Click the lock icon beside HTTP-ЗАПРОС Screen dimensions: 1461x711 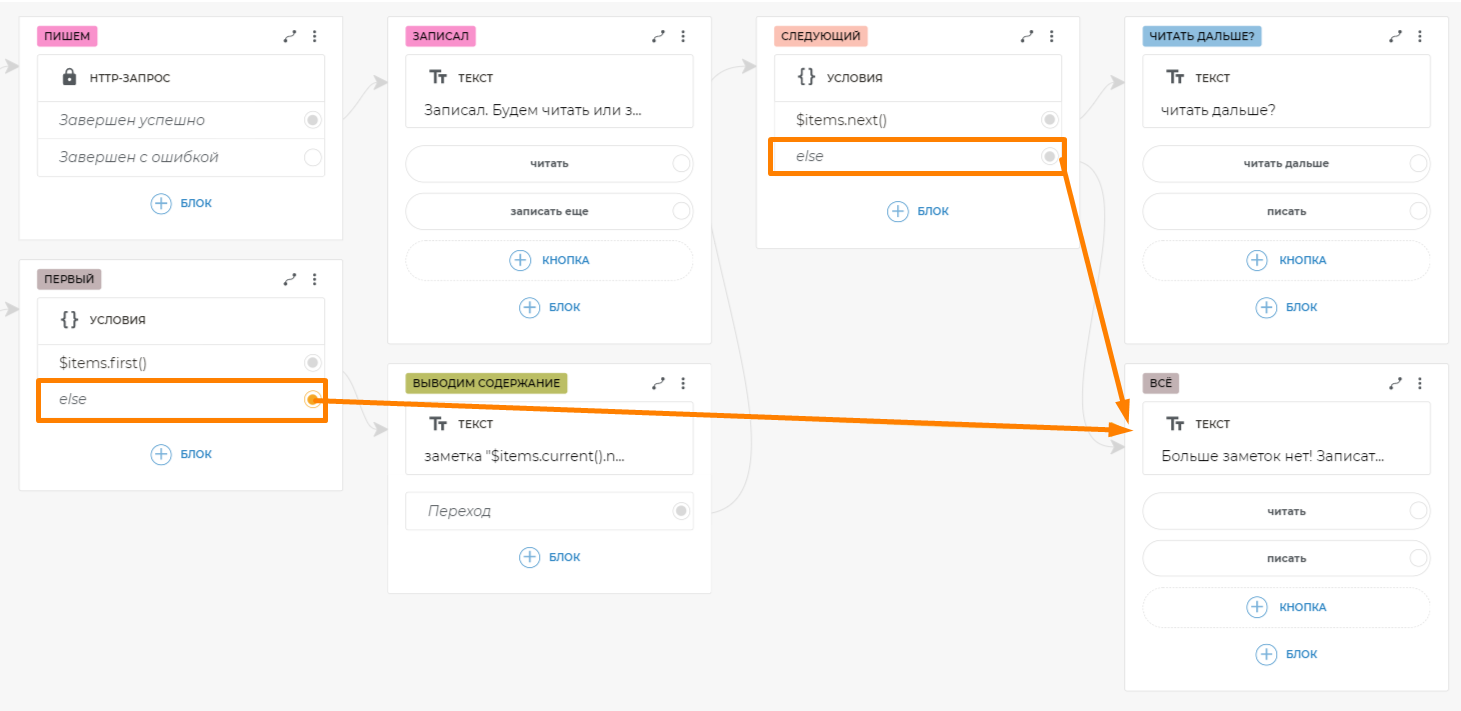click(x=69, y=77)
